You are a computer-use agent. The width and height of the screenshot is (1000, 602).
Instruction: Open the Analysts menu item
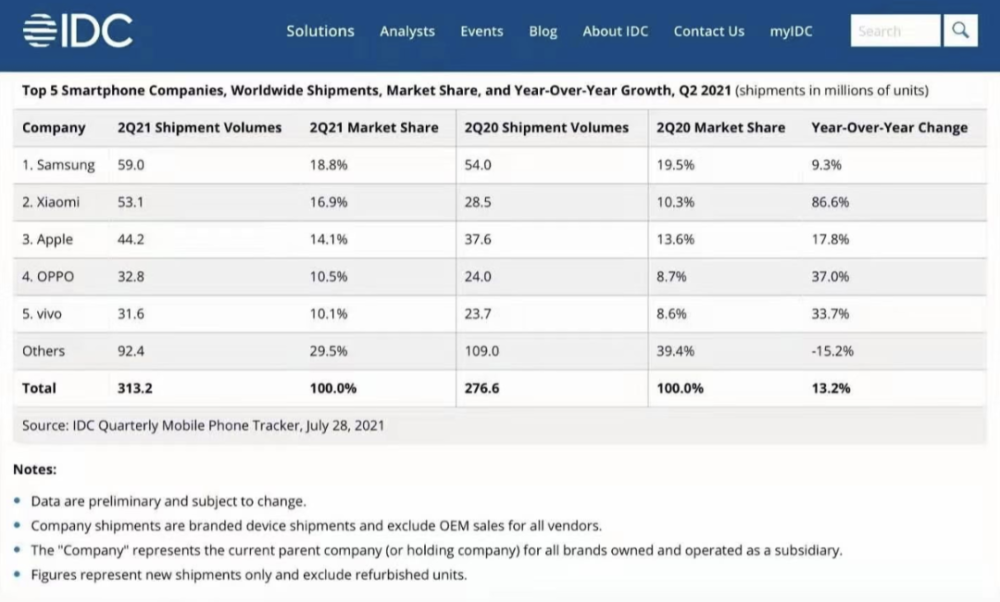407,31
